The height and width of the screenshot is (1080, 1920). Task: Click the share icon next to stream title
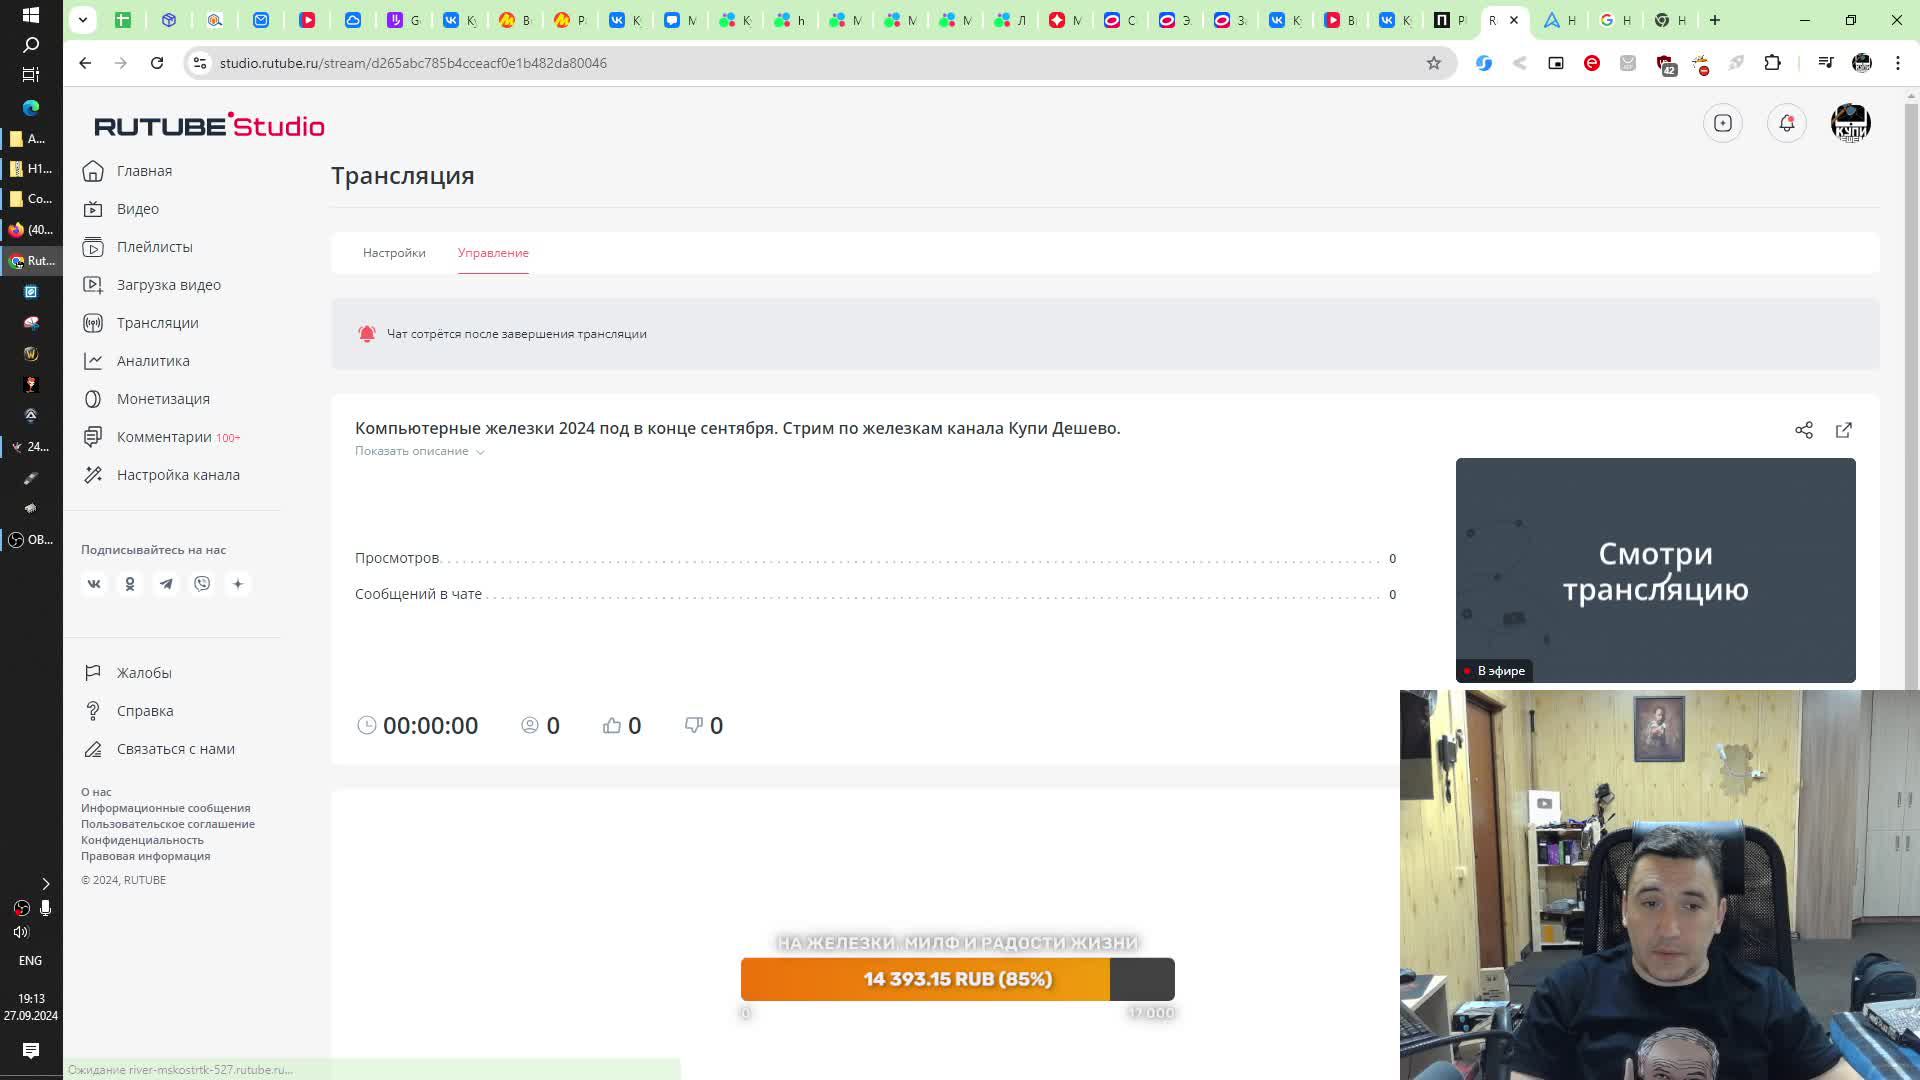pyautogui.click(x=1803, y=430)
